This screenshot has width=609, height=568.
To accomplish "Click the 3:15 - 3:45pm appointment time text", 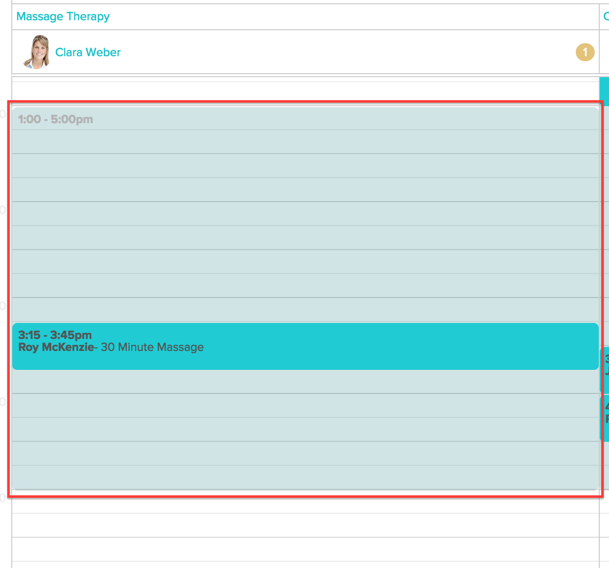I will [55, 335].
